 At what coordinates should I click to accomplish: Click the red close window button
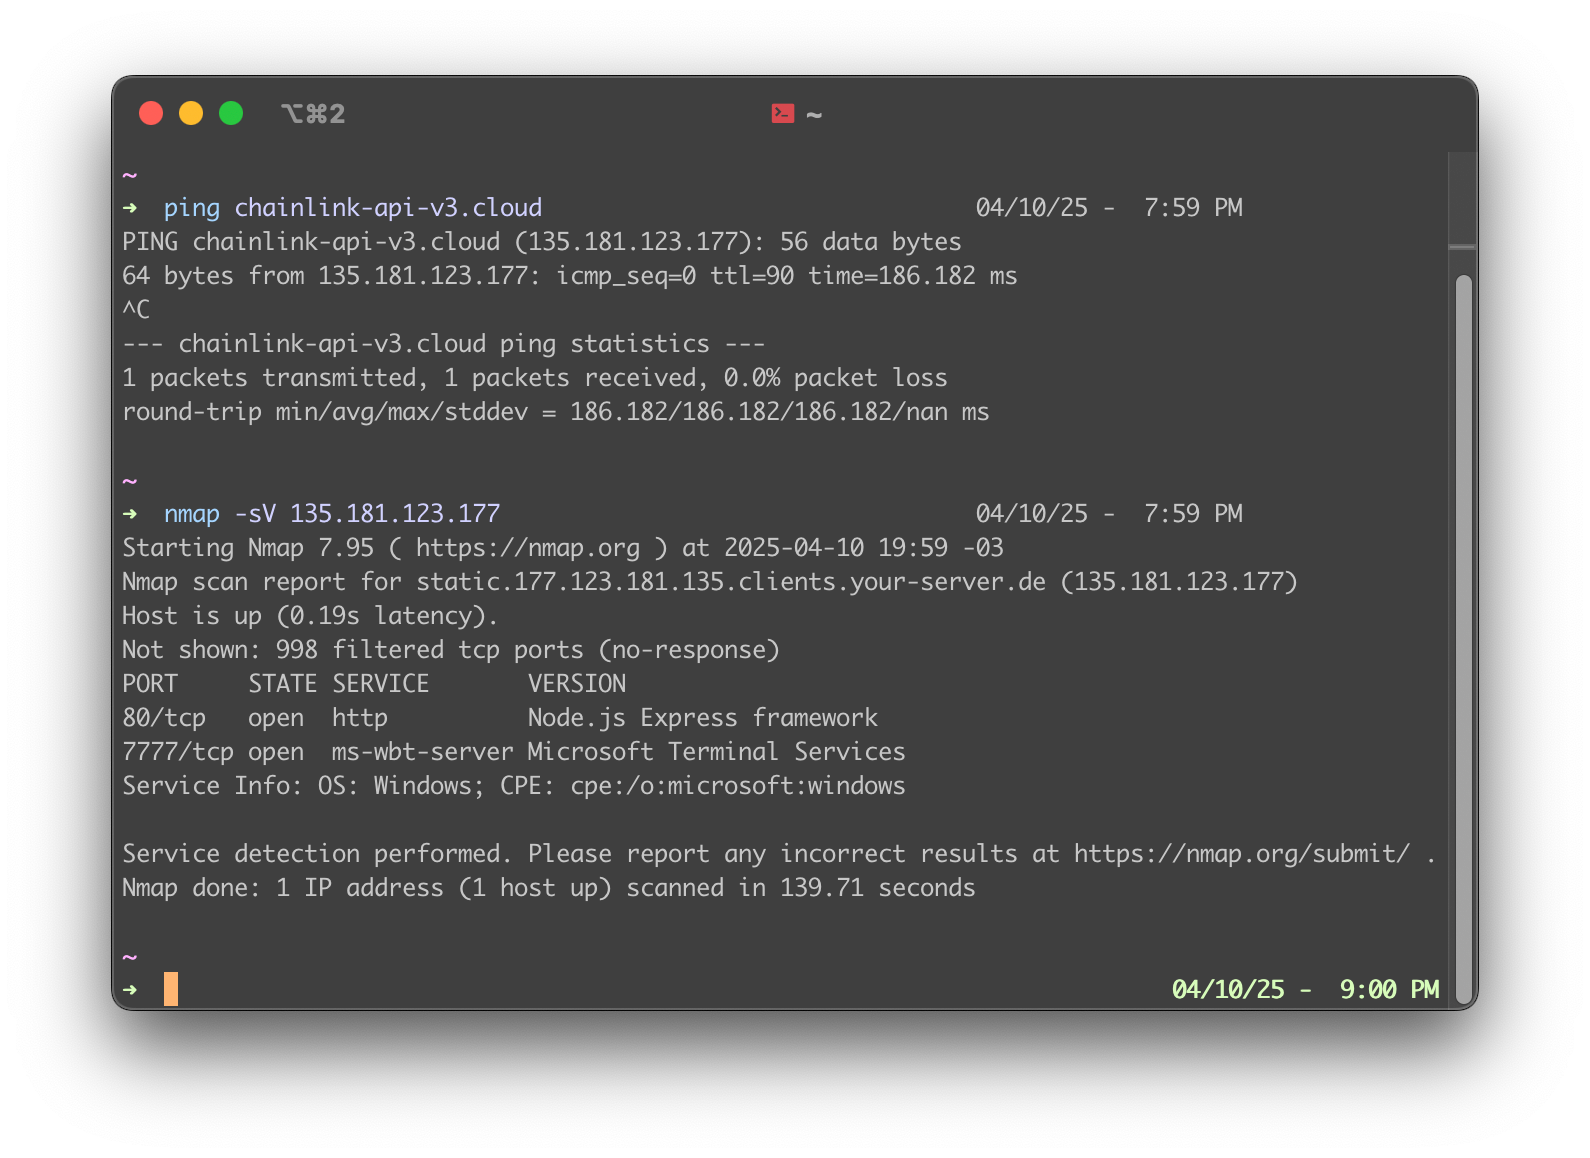[x=151, y=113]
